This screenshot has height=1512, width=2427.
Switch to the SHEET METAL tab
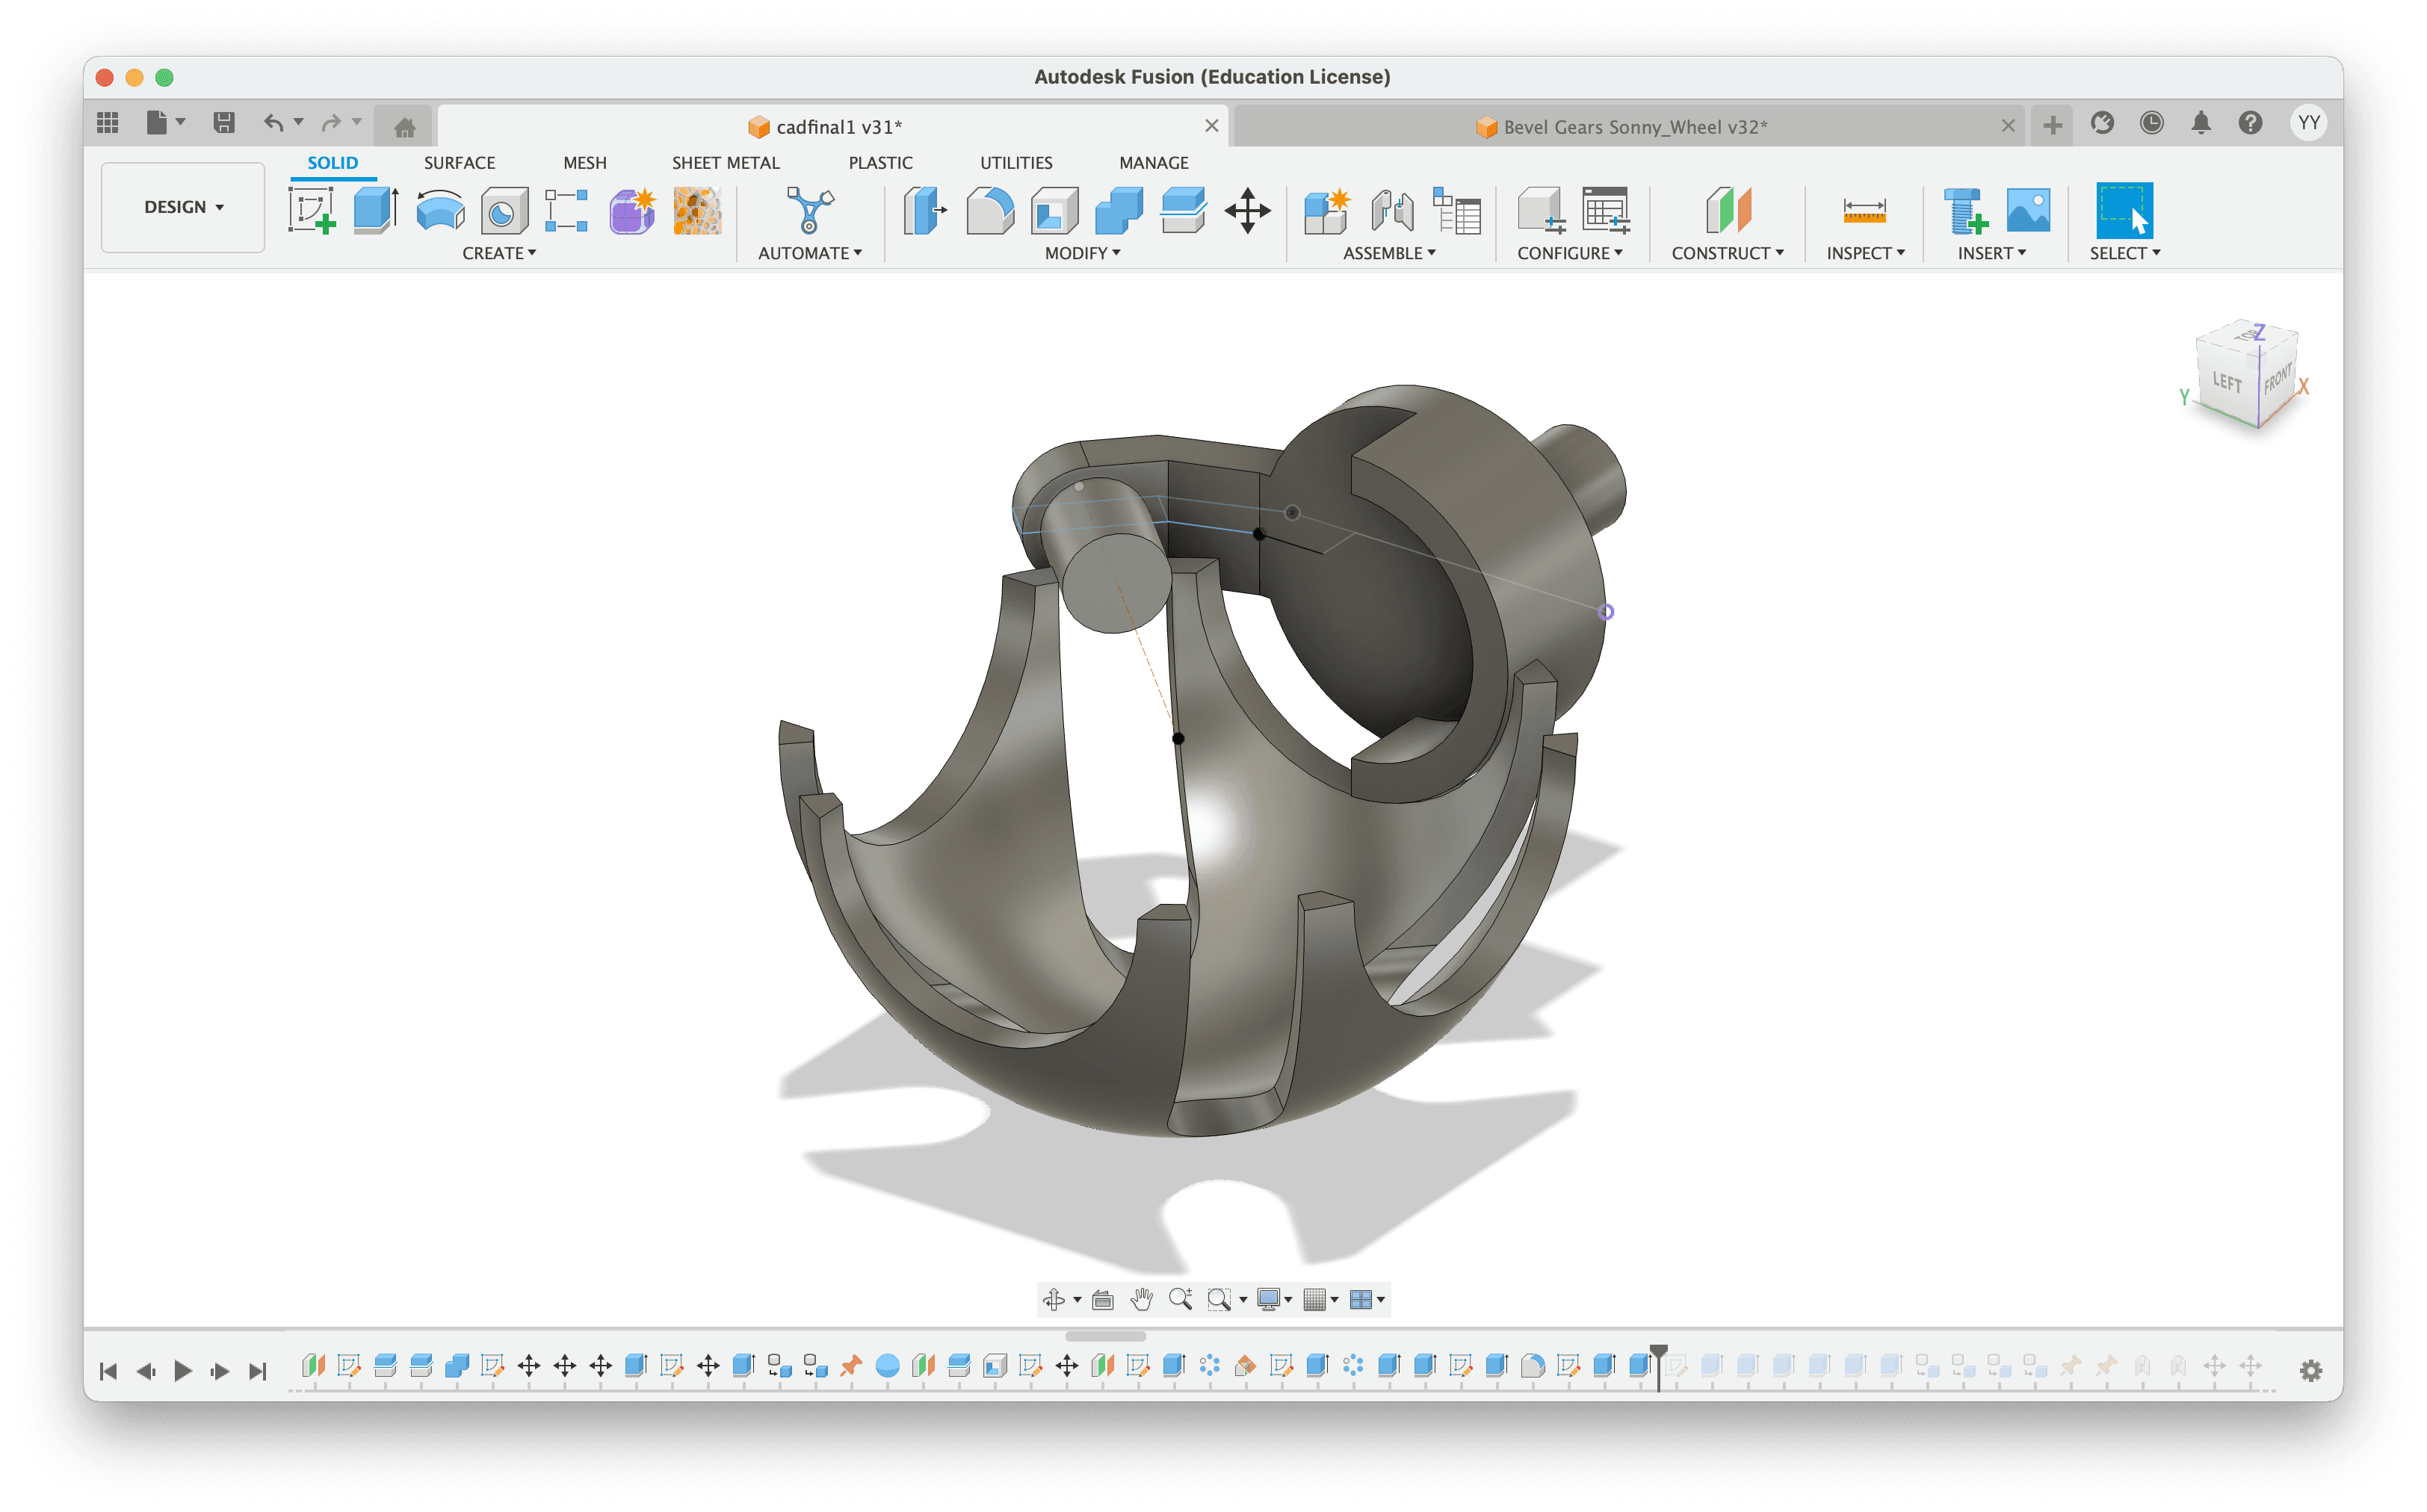pos(725,163)
